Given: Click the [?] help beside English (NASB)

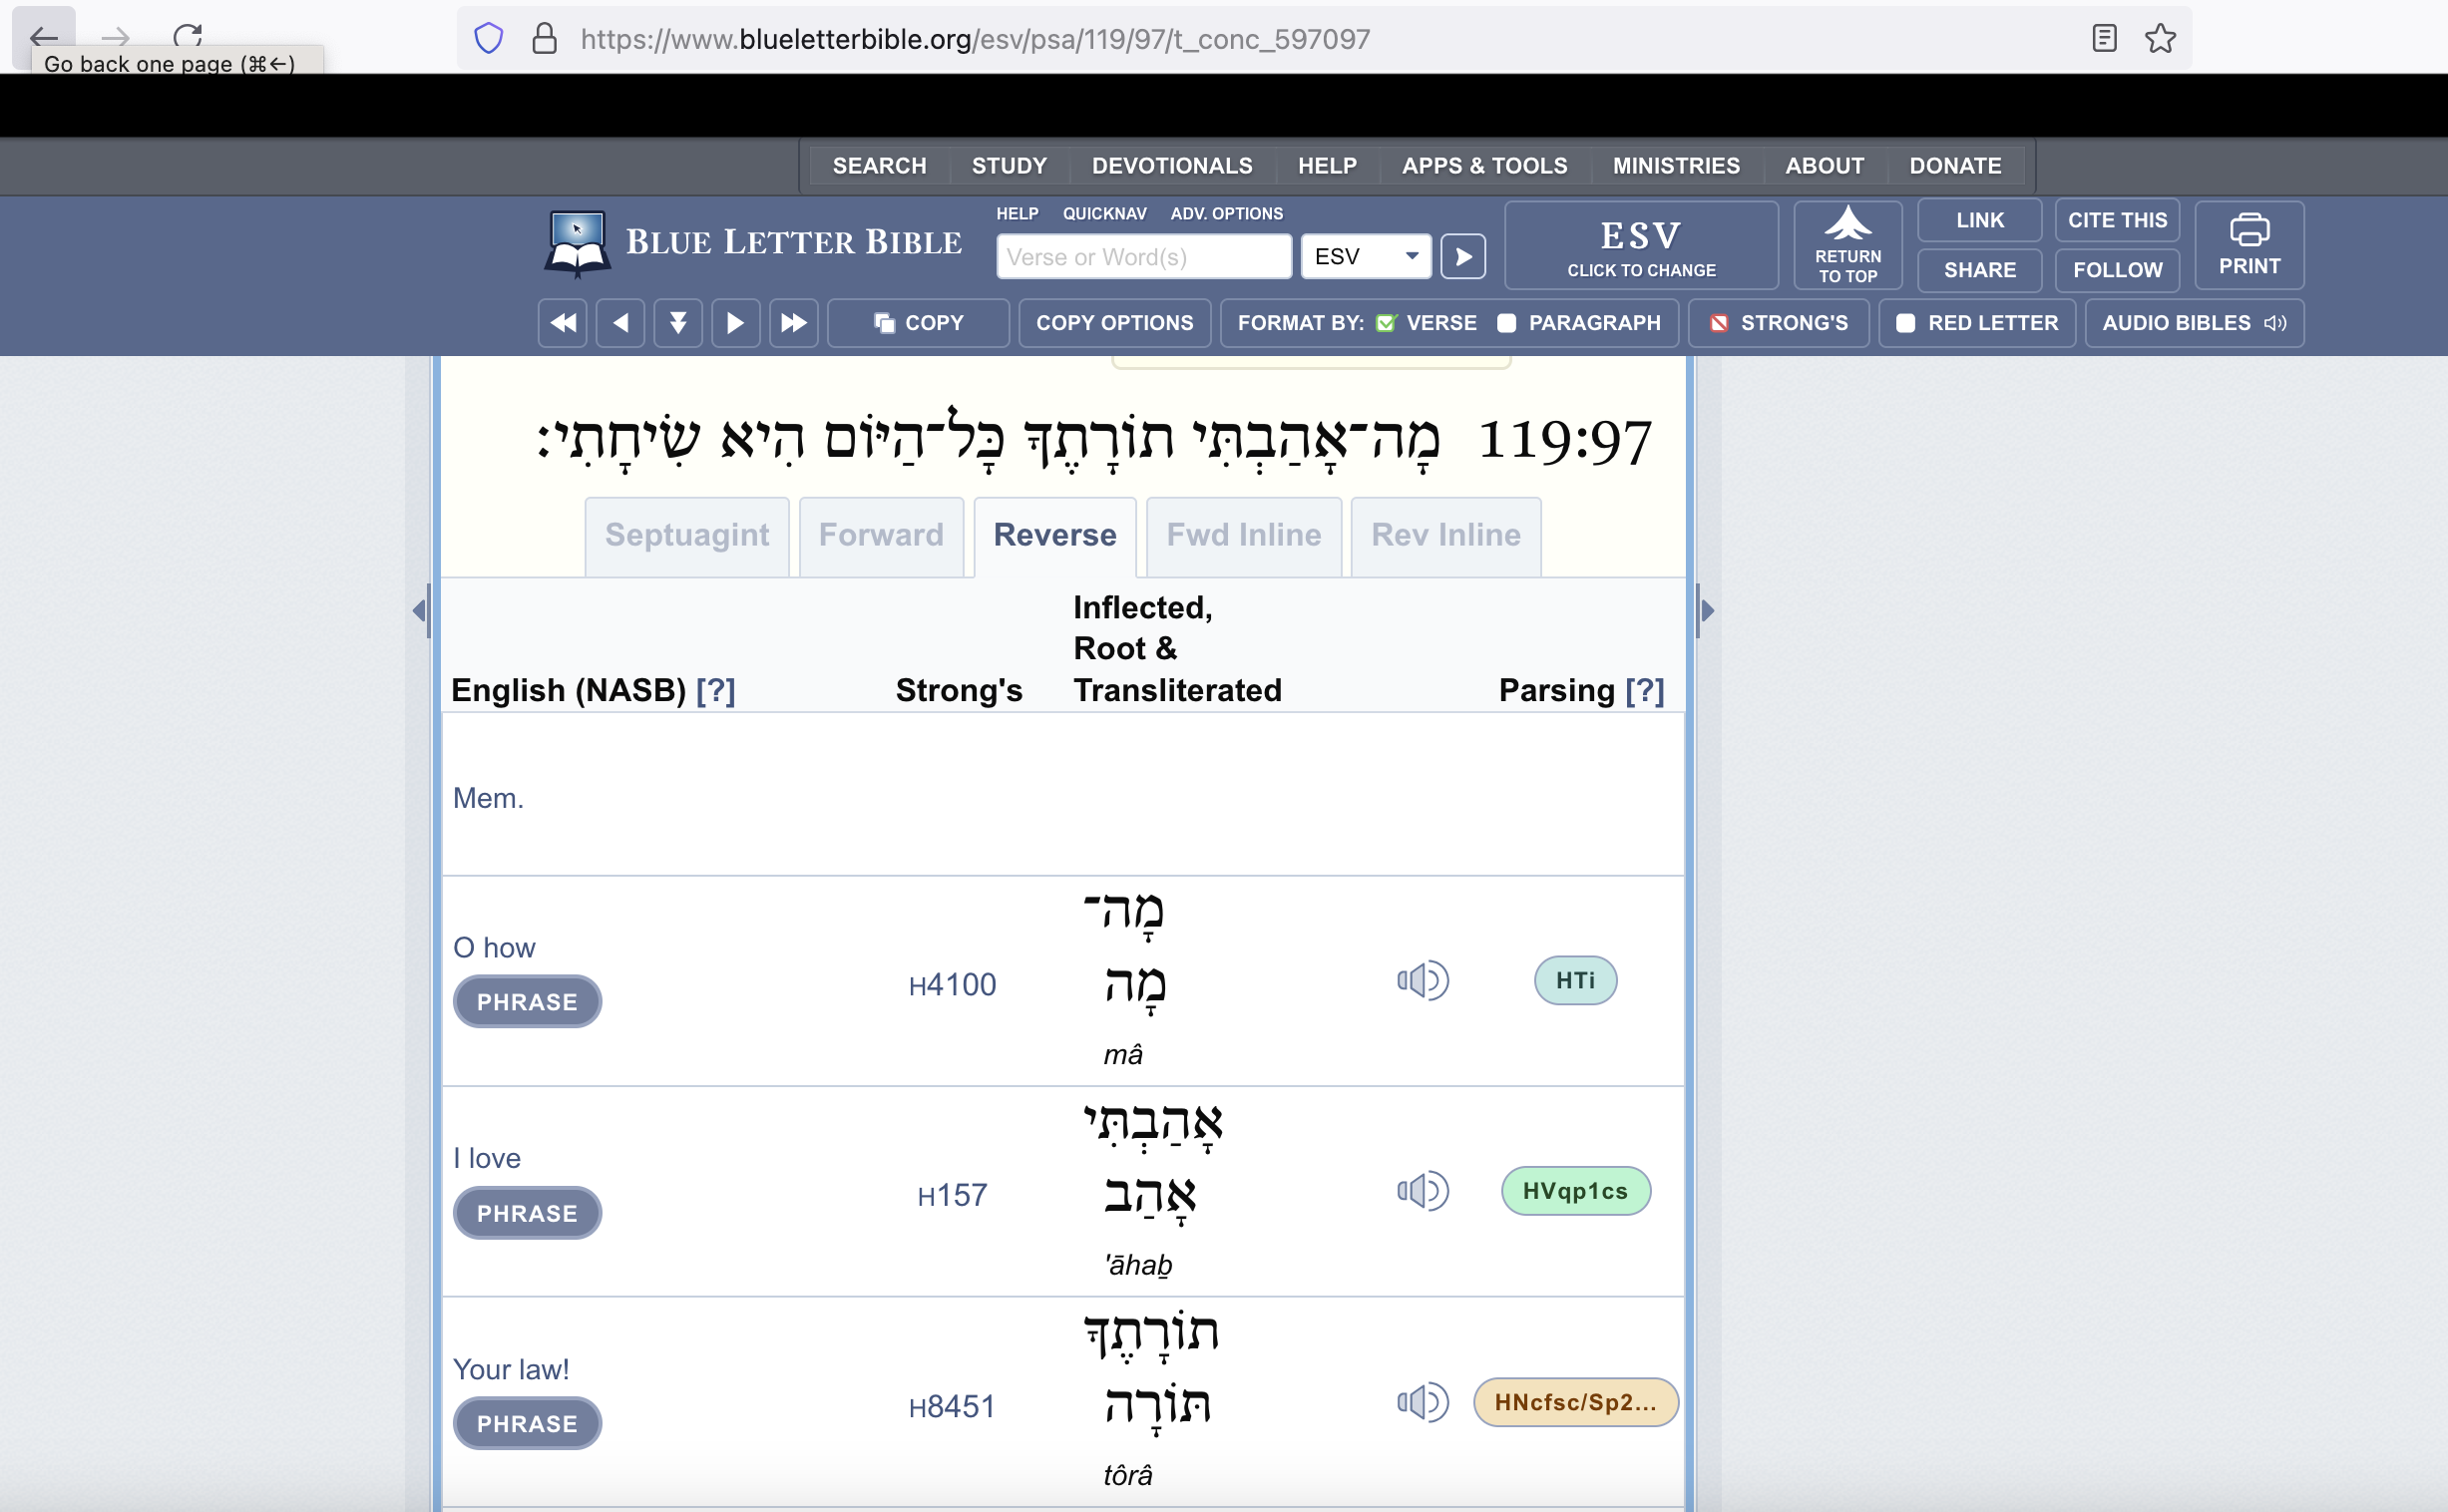Looking at the screenshot, I should (x=716, y=691).
